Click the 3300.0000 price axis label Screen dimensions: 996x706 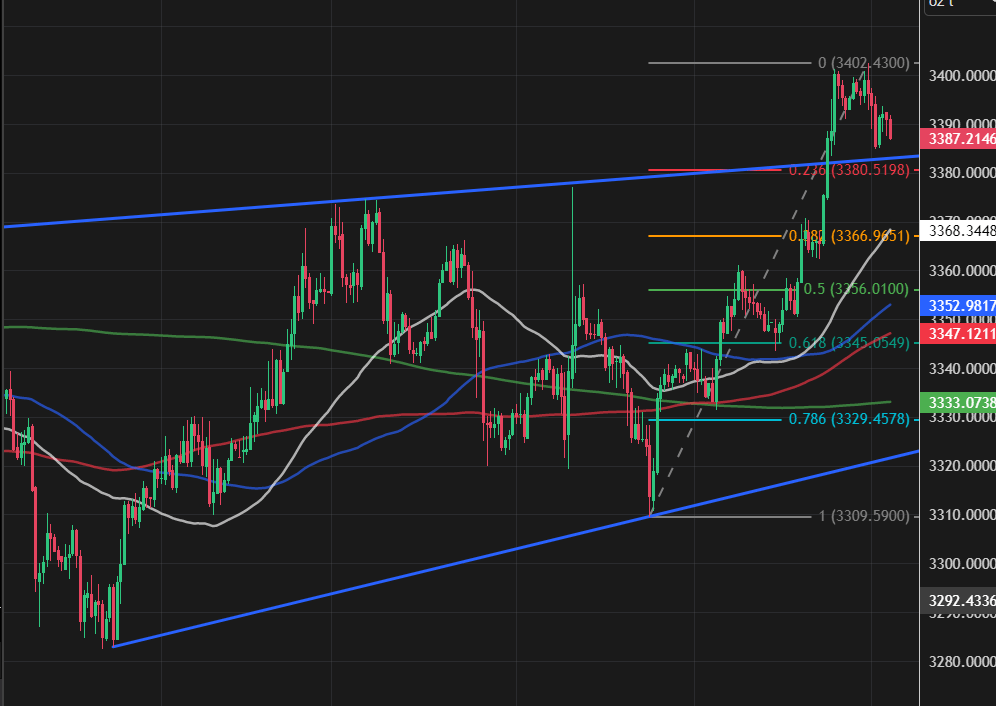pos(962,564)
